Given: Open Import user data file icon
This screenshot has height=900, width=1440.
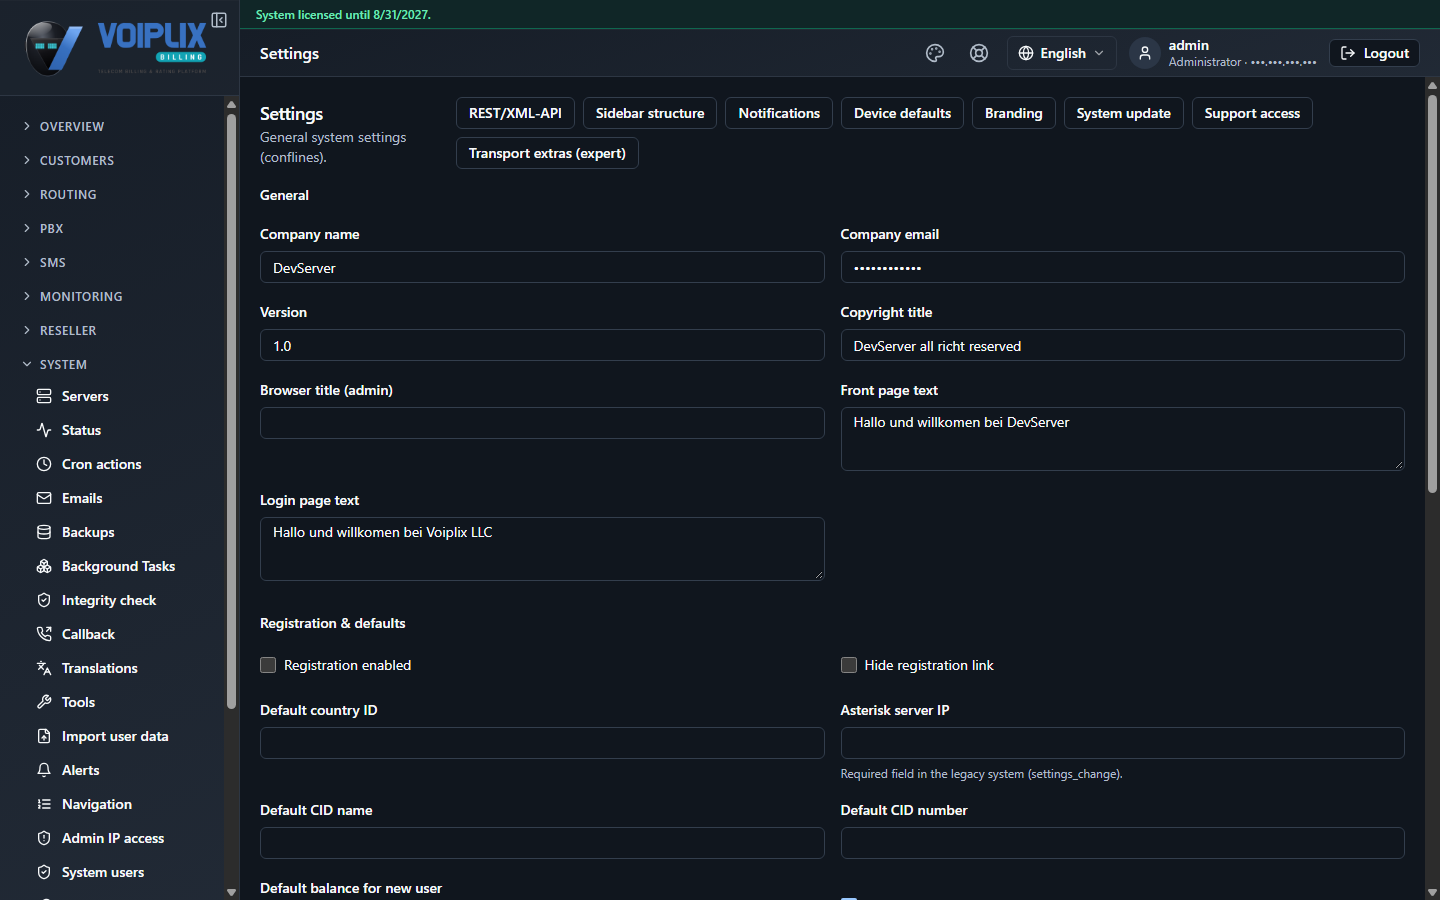Looking at the screenshot, I should tap(44, 736).
